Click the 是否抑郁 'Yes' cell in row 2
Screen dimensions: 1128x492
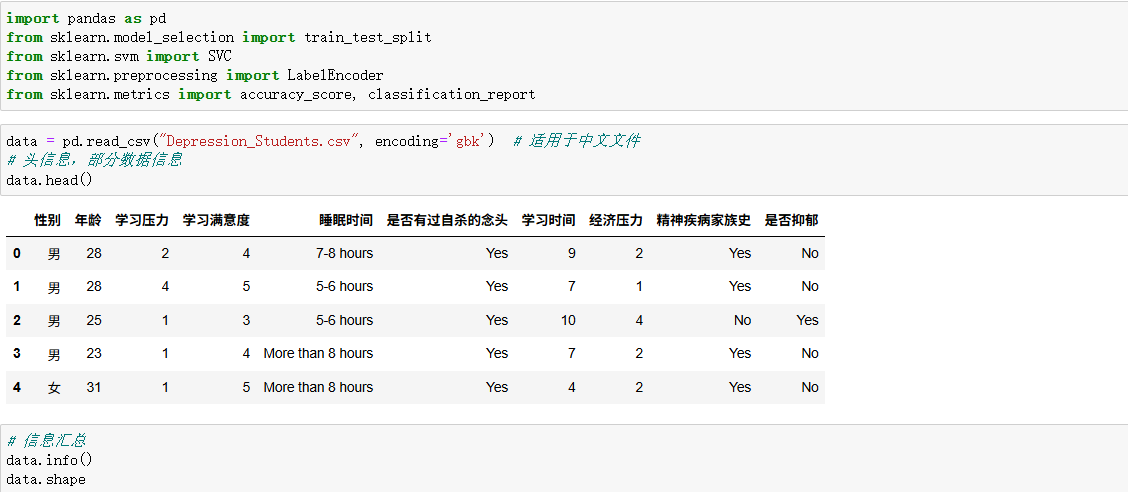807,320
